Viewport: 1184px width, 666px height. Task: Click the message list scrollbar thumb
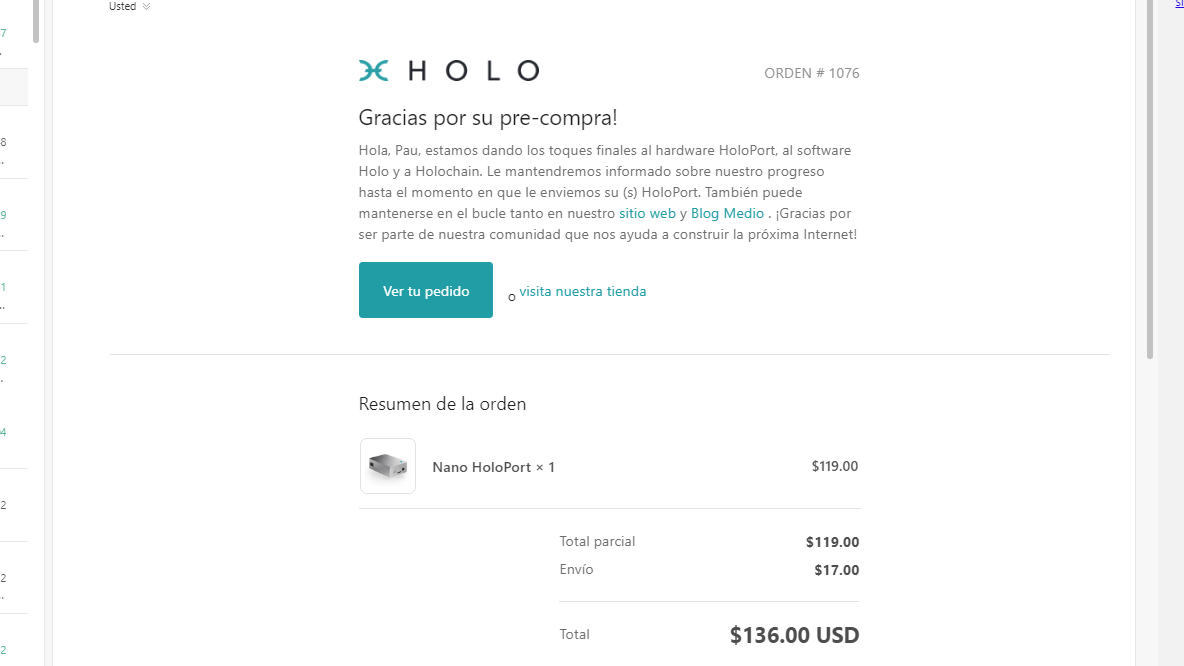click(35, 21)
